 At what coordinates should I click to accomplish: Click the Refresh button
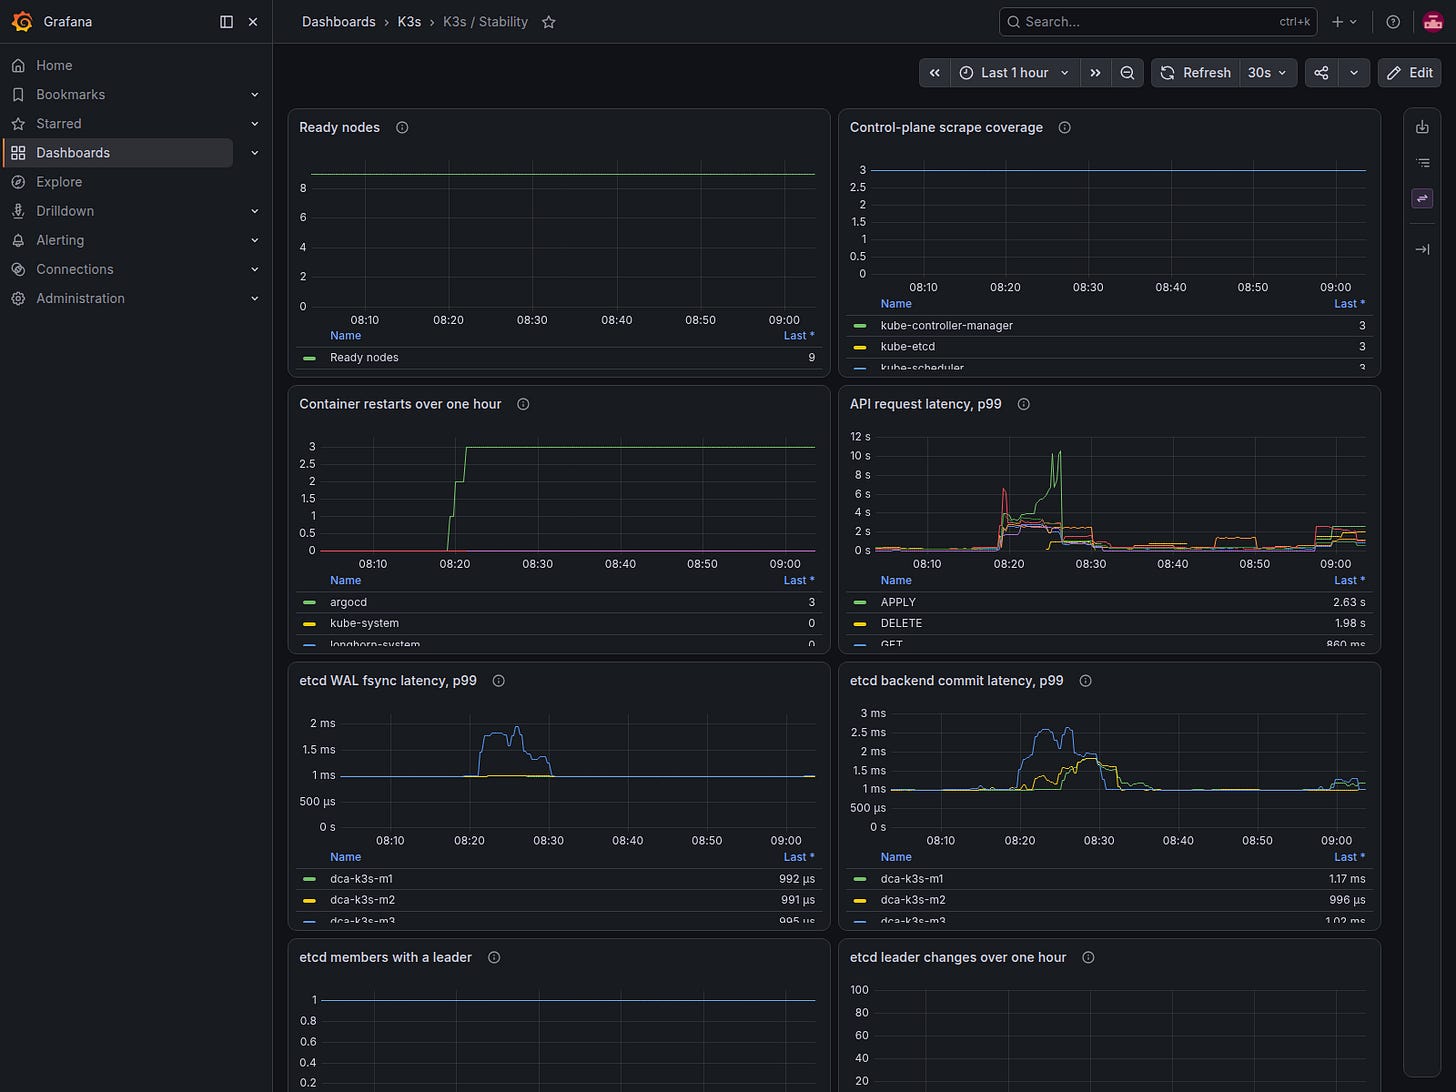[1195, 73]
